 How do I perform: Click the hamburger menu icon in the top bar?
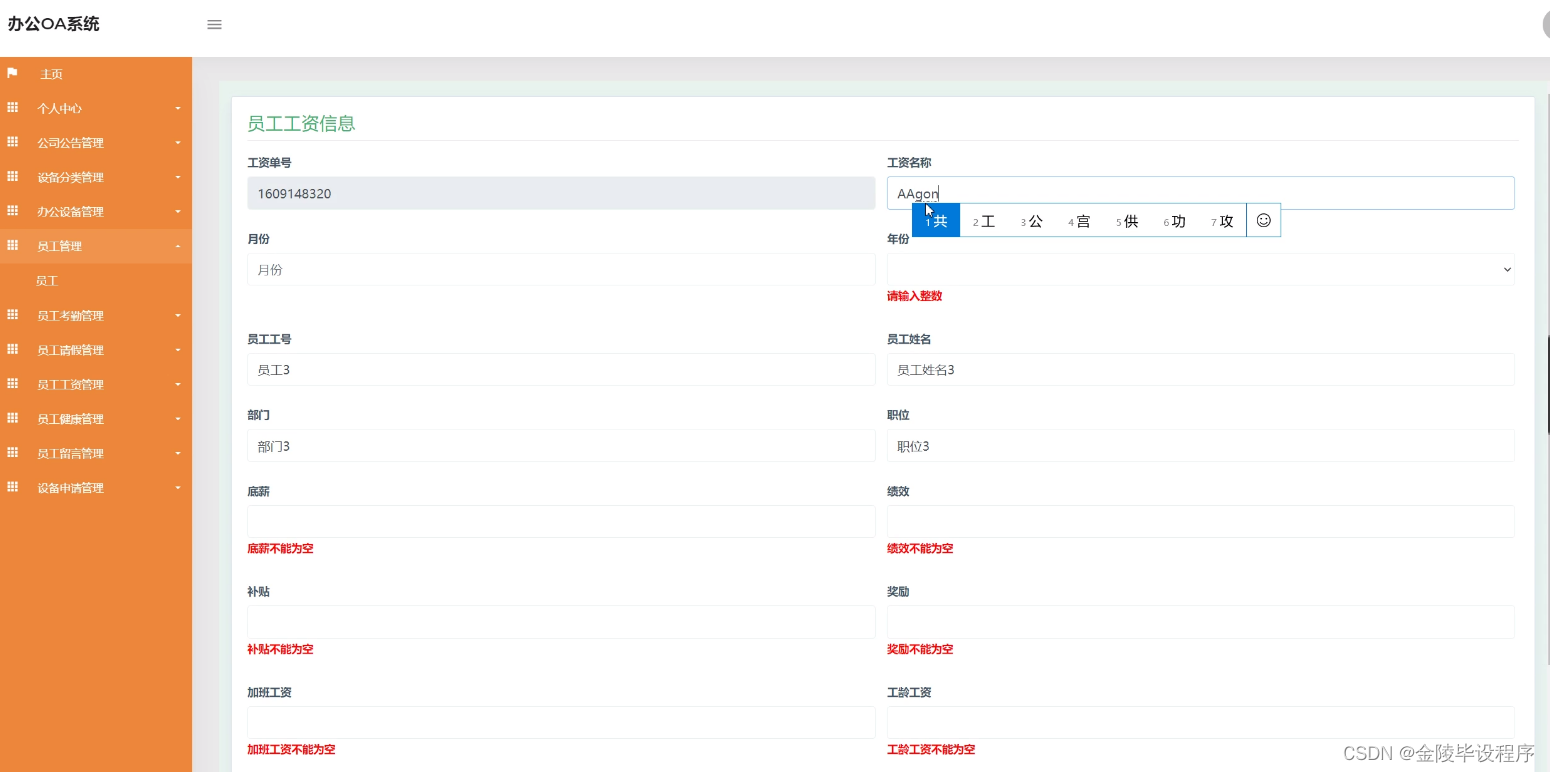(x=214, y=24)
